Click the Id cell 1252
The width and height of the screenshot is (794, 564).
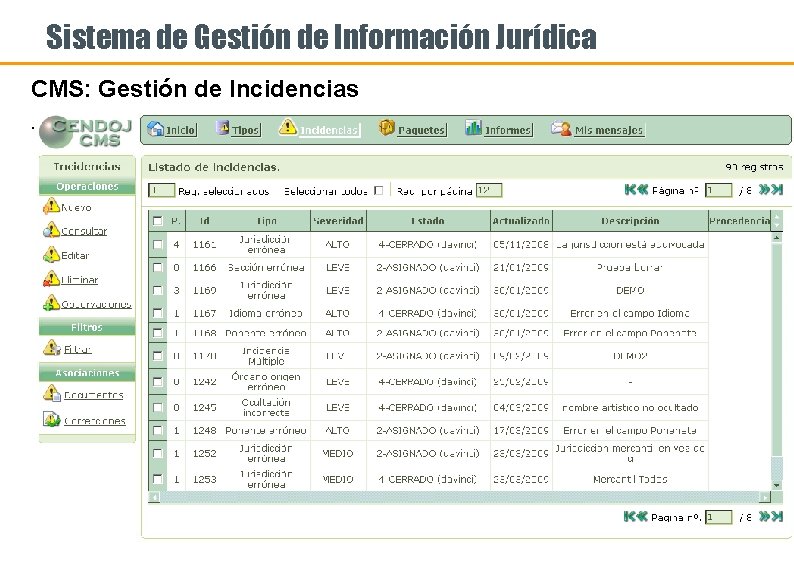205,454
